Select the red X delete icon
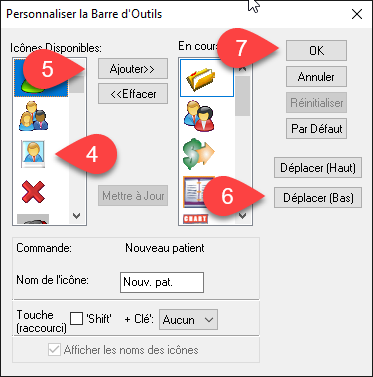Viewport: 373px width, 377px height. (33, 192)
